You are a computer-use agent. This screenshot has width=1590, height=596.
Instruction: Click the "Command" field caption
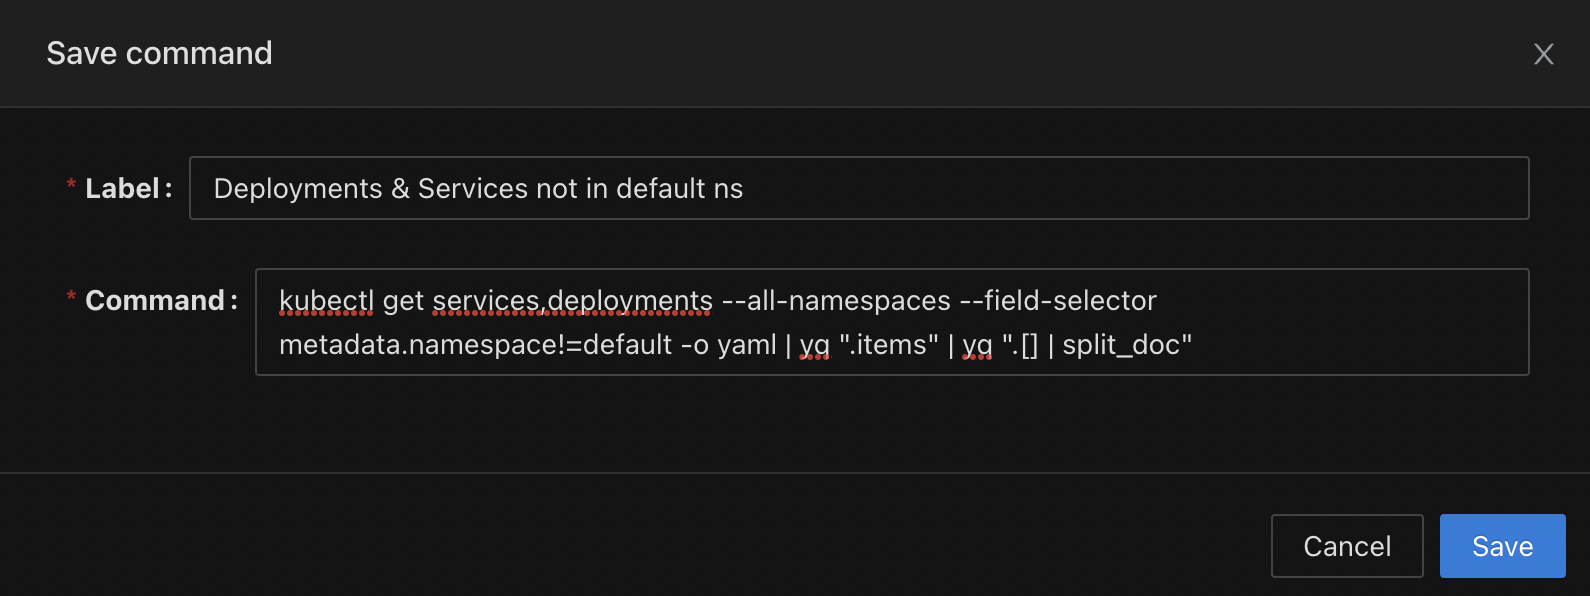154,300
